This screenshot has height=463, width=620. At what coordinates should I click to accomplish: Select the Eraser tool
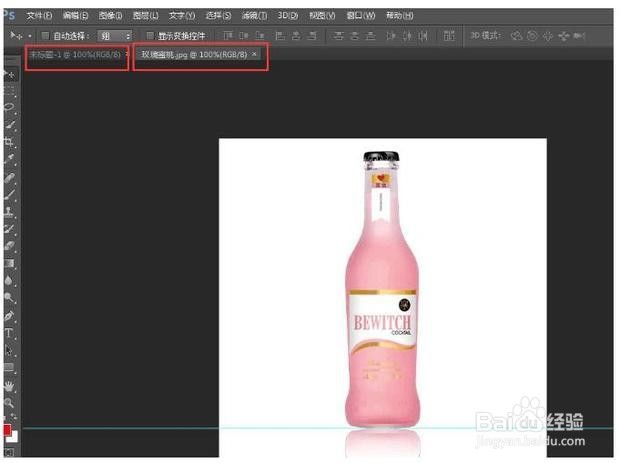click(9, 245)
